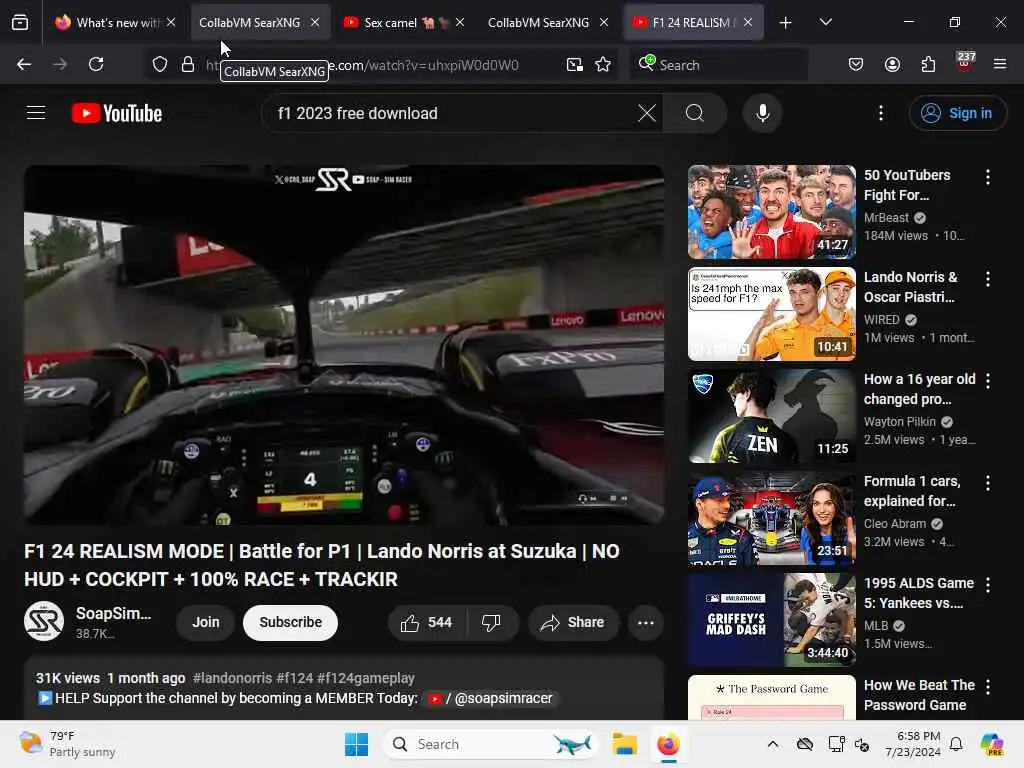Dislike the video with thumbs down
The image size is (1024, 768).
(492, 622)
